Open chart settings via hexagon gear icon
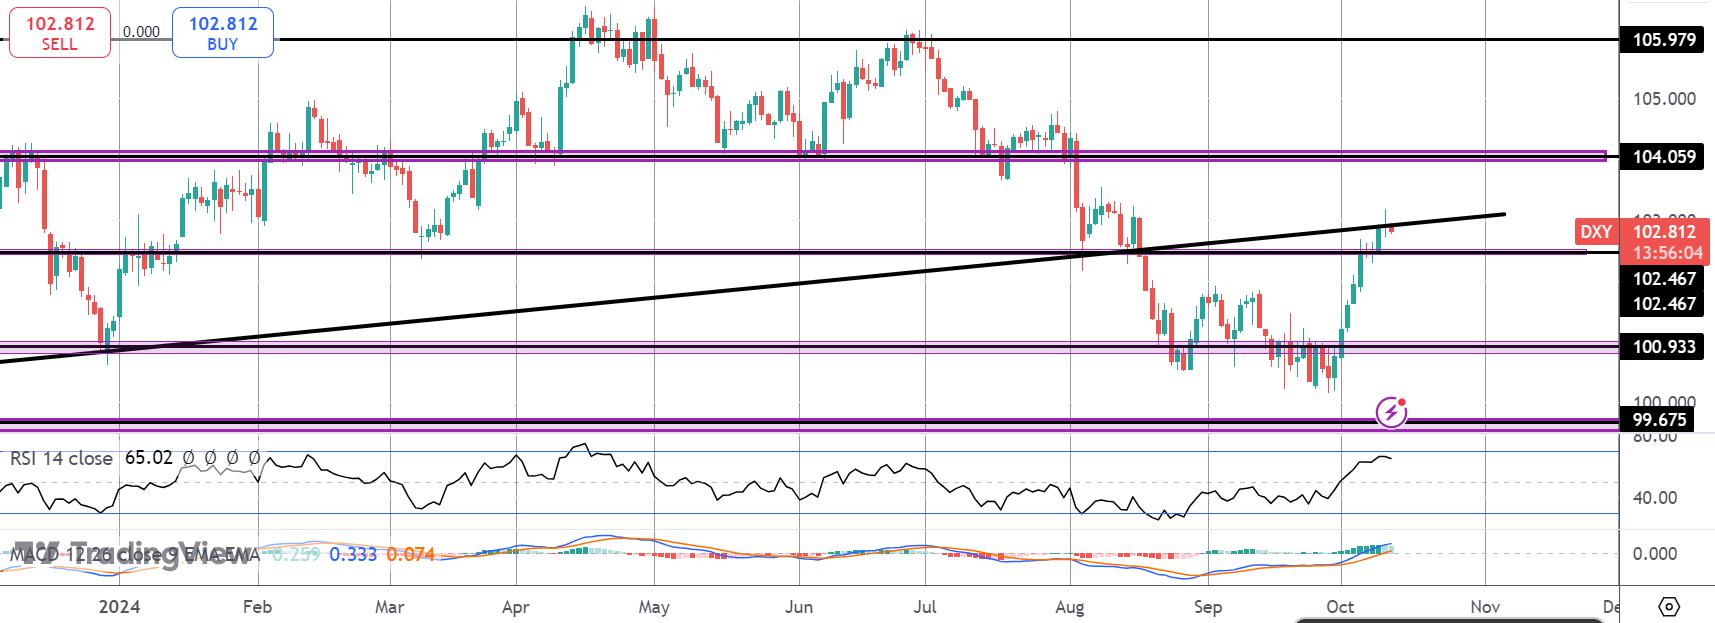The width and height of the screenshot is (1715, 623). pos(1669,607)
